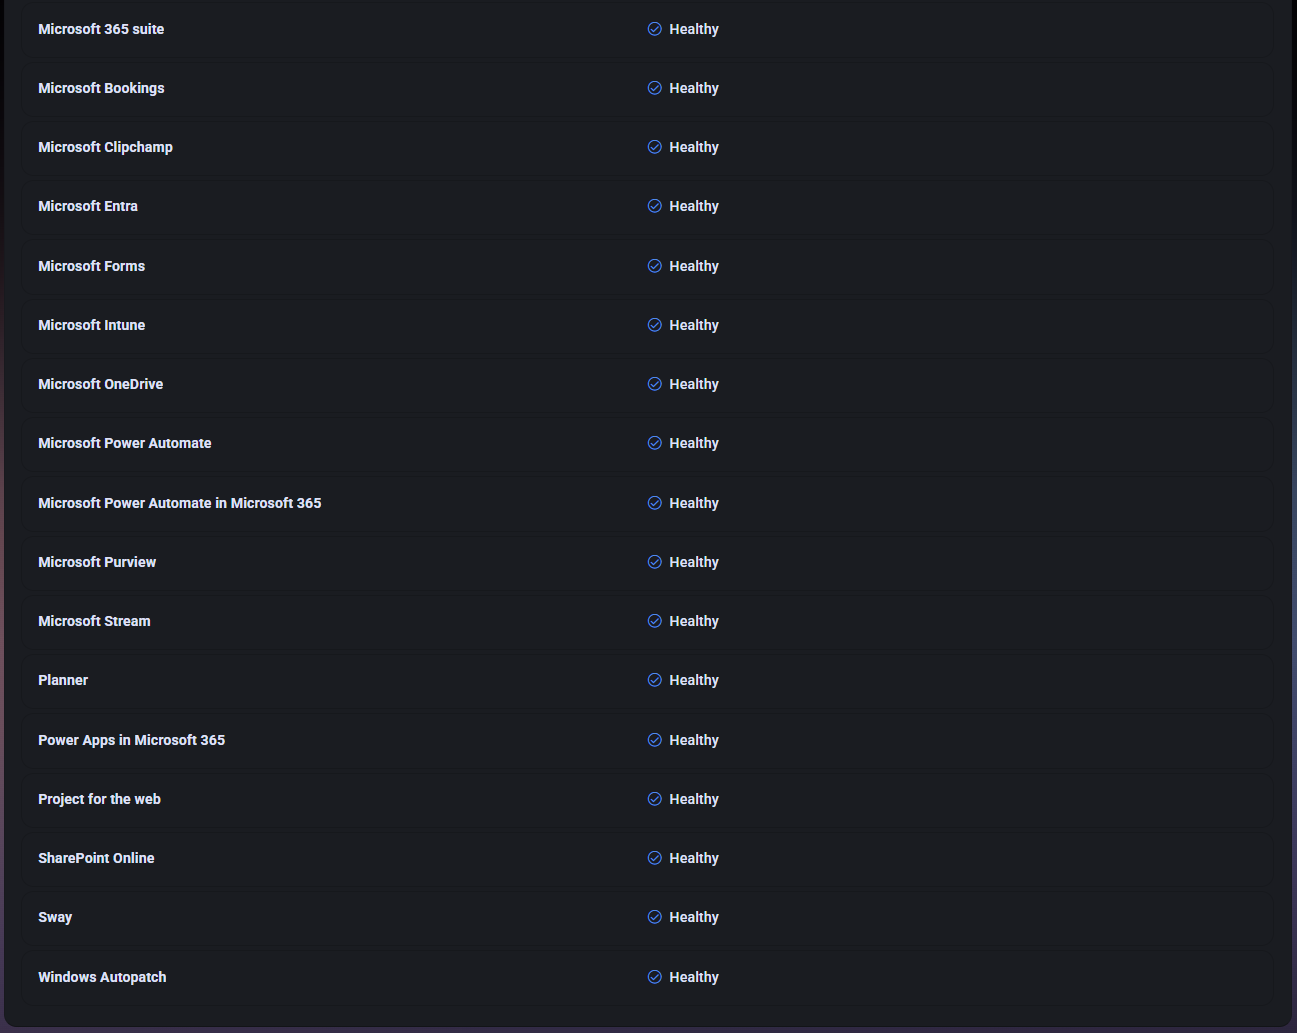Click the Healthy checkmark icon for Microsoft Purview
Image resolution: width=1297 pixels, height=1033 pixels.
(654, 562)
